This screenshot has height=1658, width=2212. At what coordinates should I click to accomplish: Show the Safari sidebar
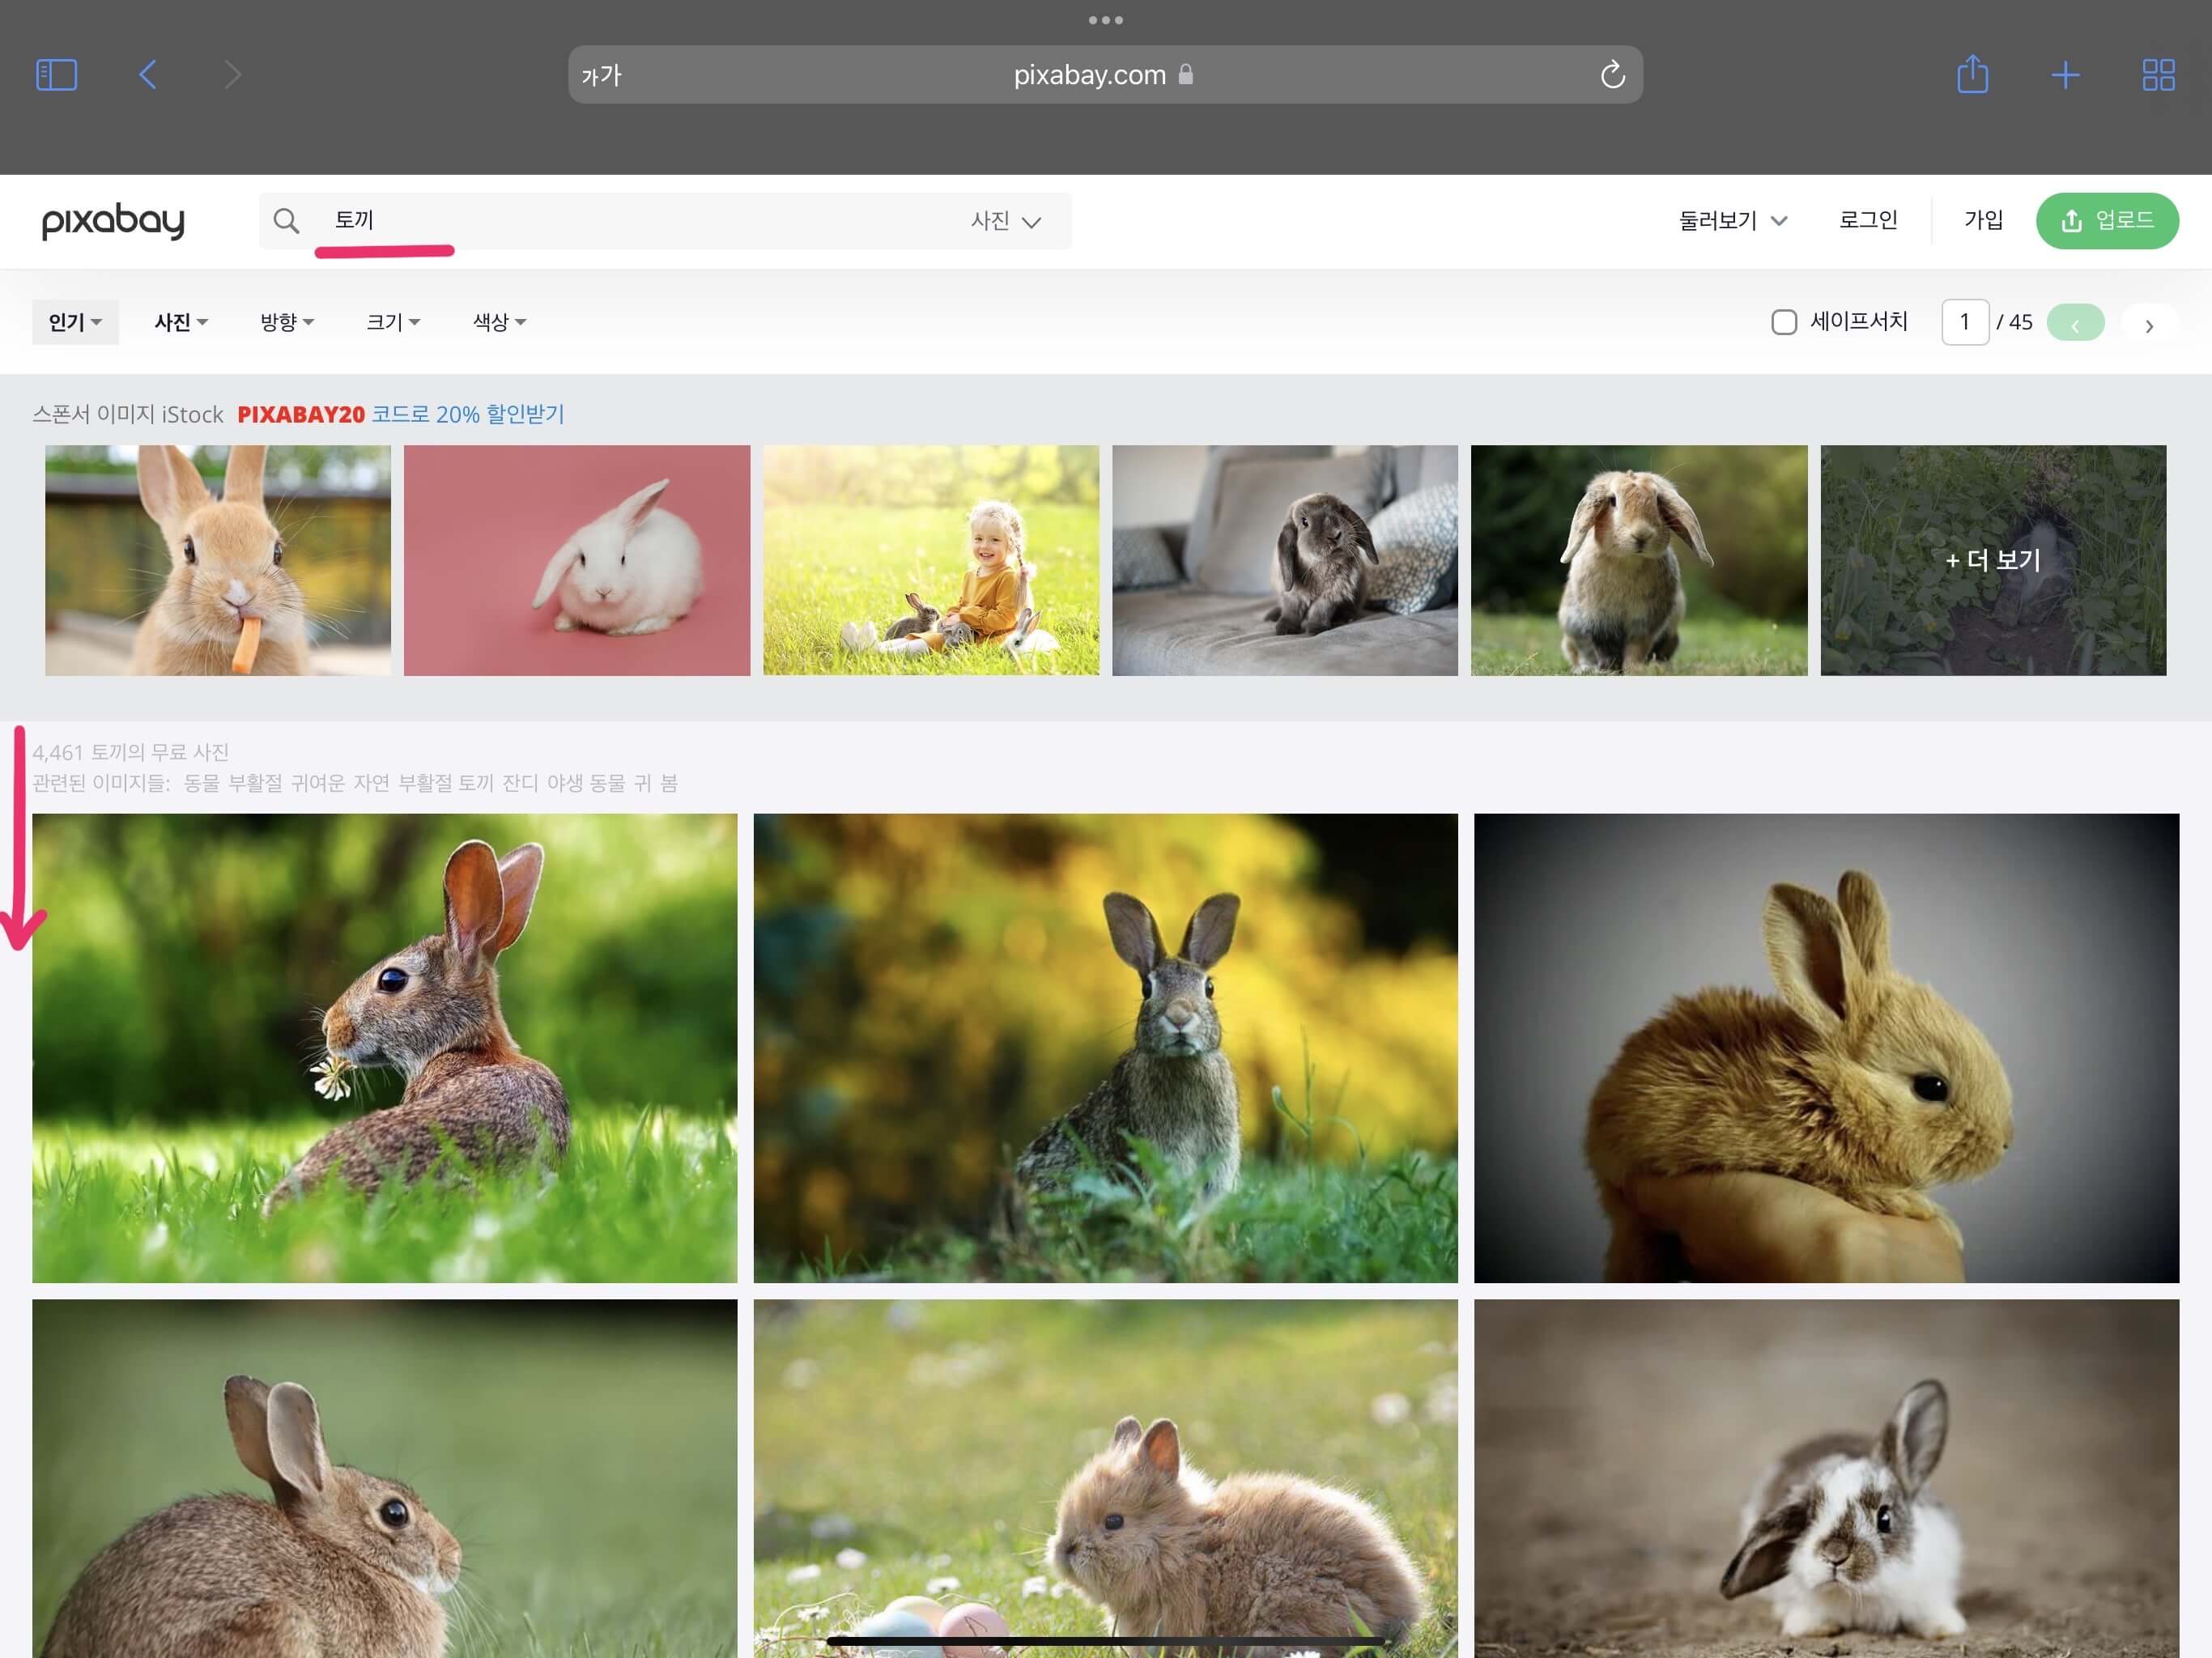(x=56, y=75)
